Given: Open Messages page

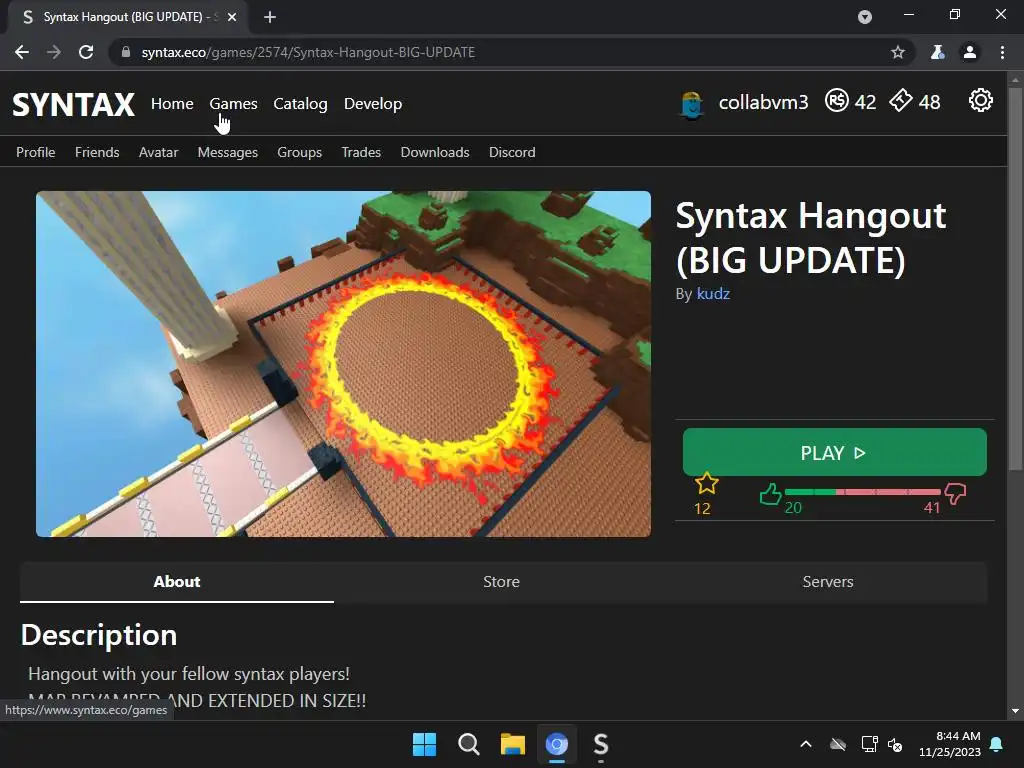Looking at the screenshot, I should 227,152.
